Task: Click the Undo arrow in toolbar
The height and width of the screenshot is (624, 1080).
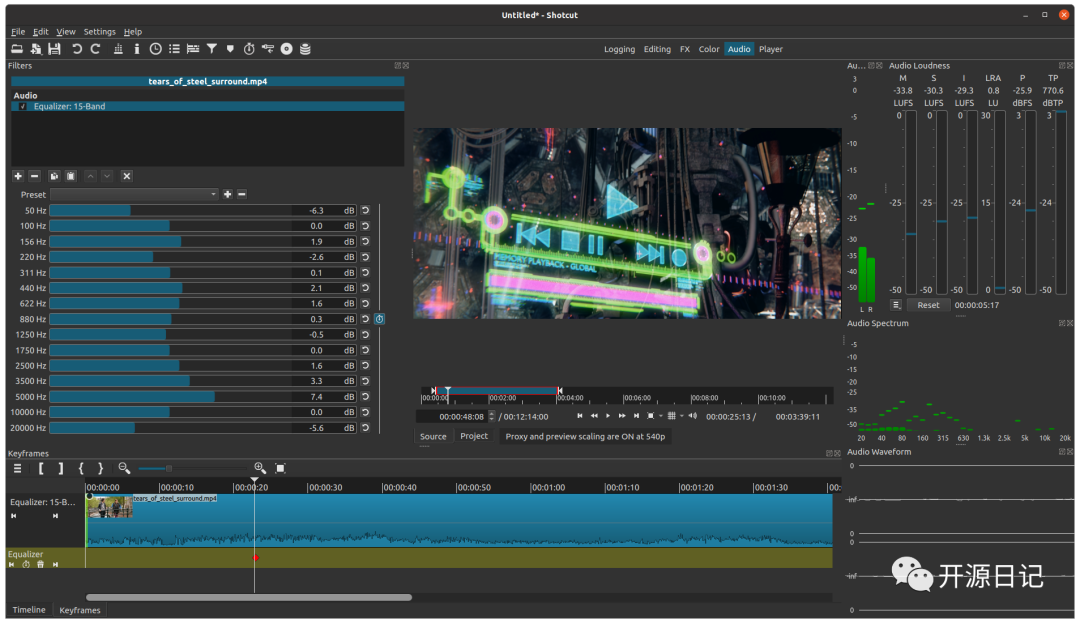Action: (76, 49)
